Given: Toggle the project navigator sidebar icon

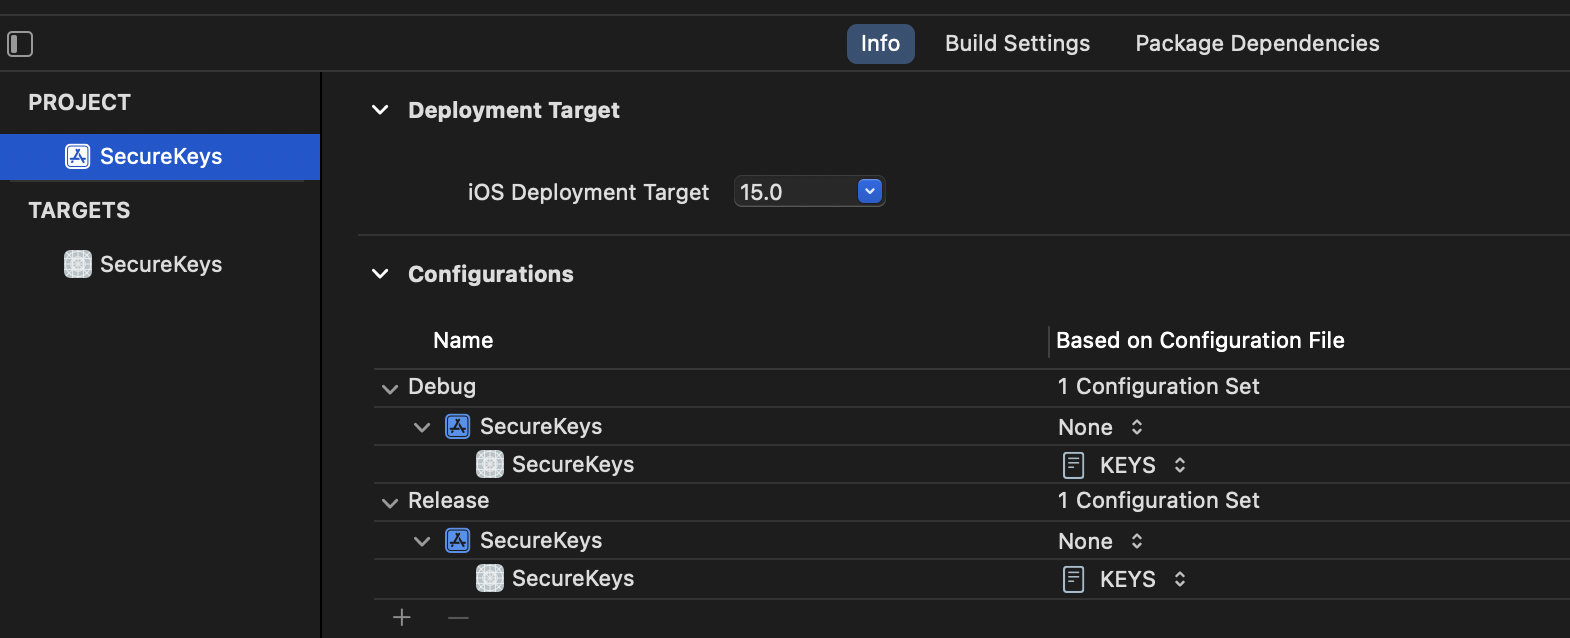Looking at the screenshot, I should pyautogui.click(x=21, y=44).
